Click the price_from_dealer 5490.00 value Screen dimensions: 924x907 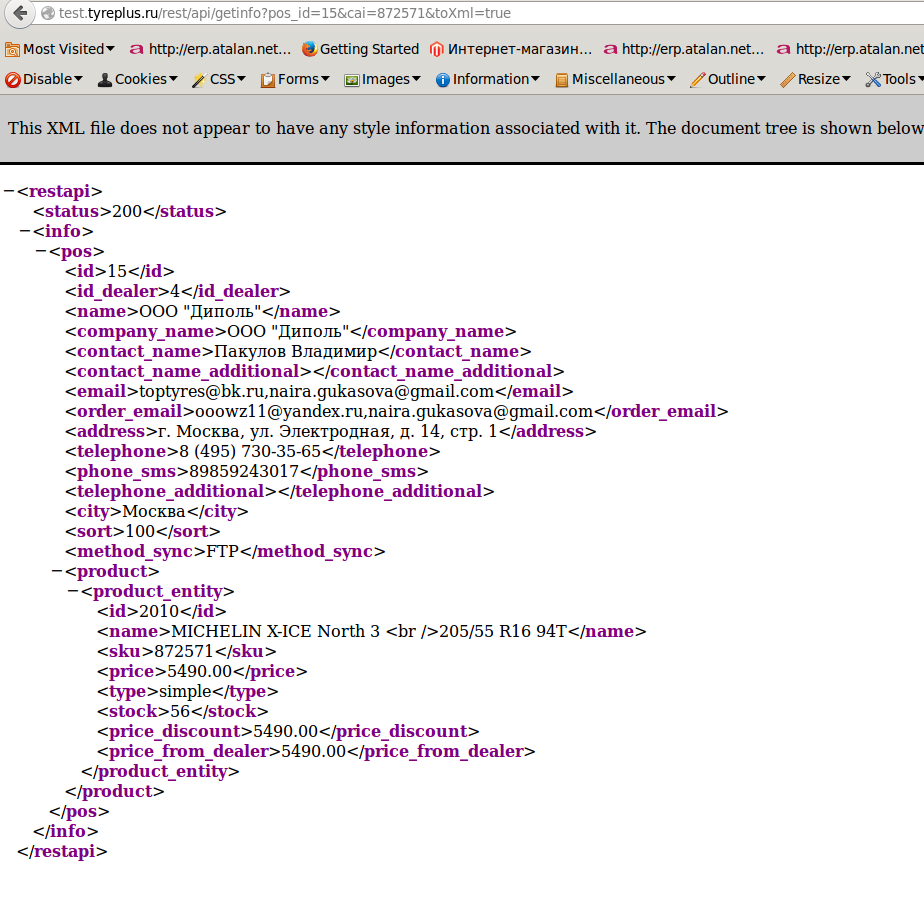(314, 751)
